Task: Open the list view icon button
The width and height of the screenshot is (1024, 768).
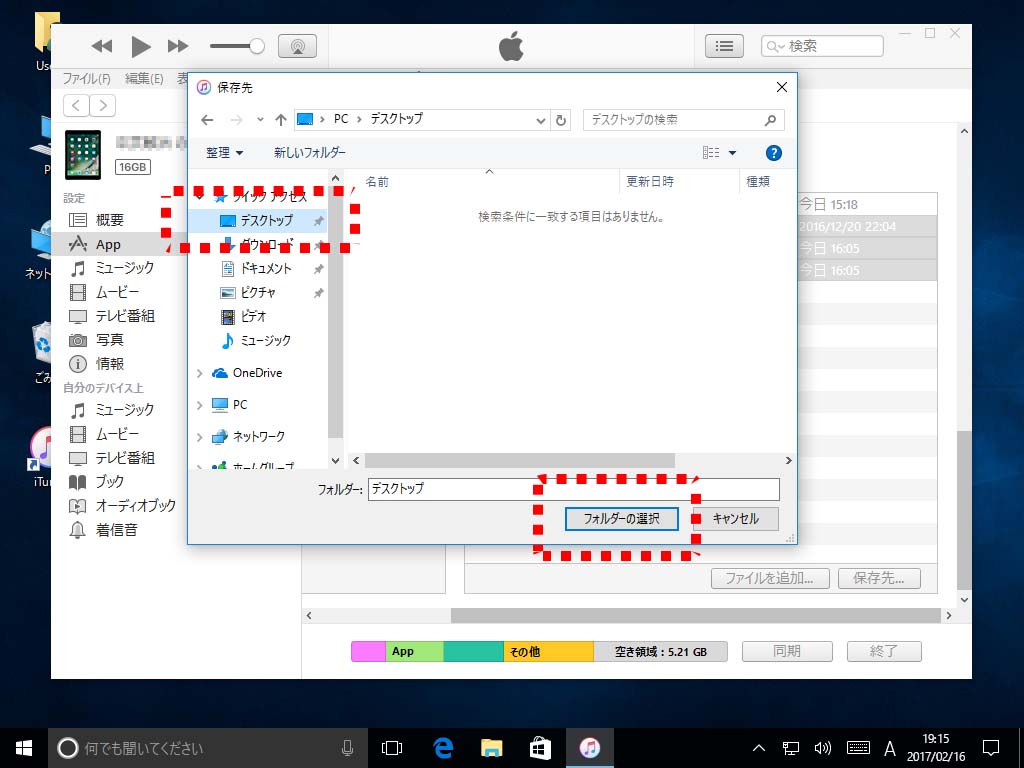Action: pos(725,46)
